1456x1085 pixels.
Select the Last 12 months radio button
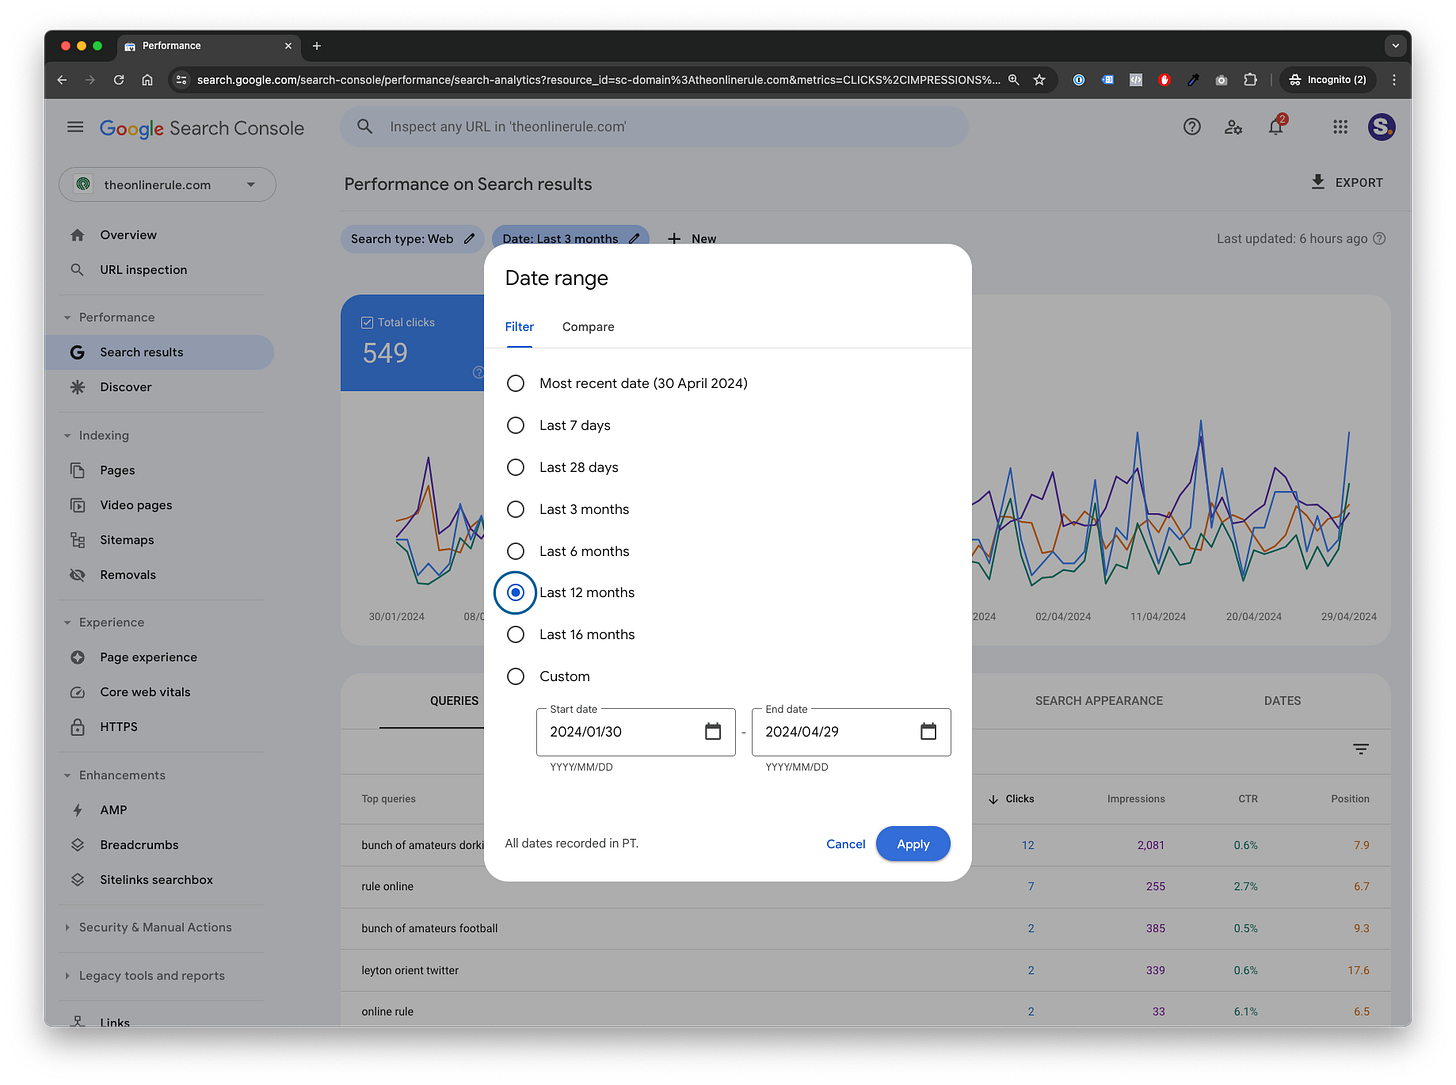pos(516,592)
